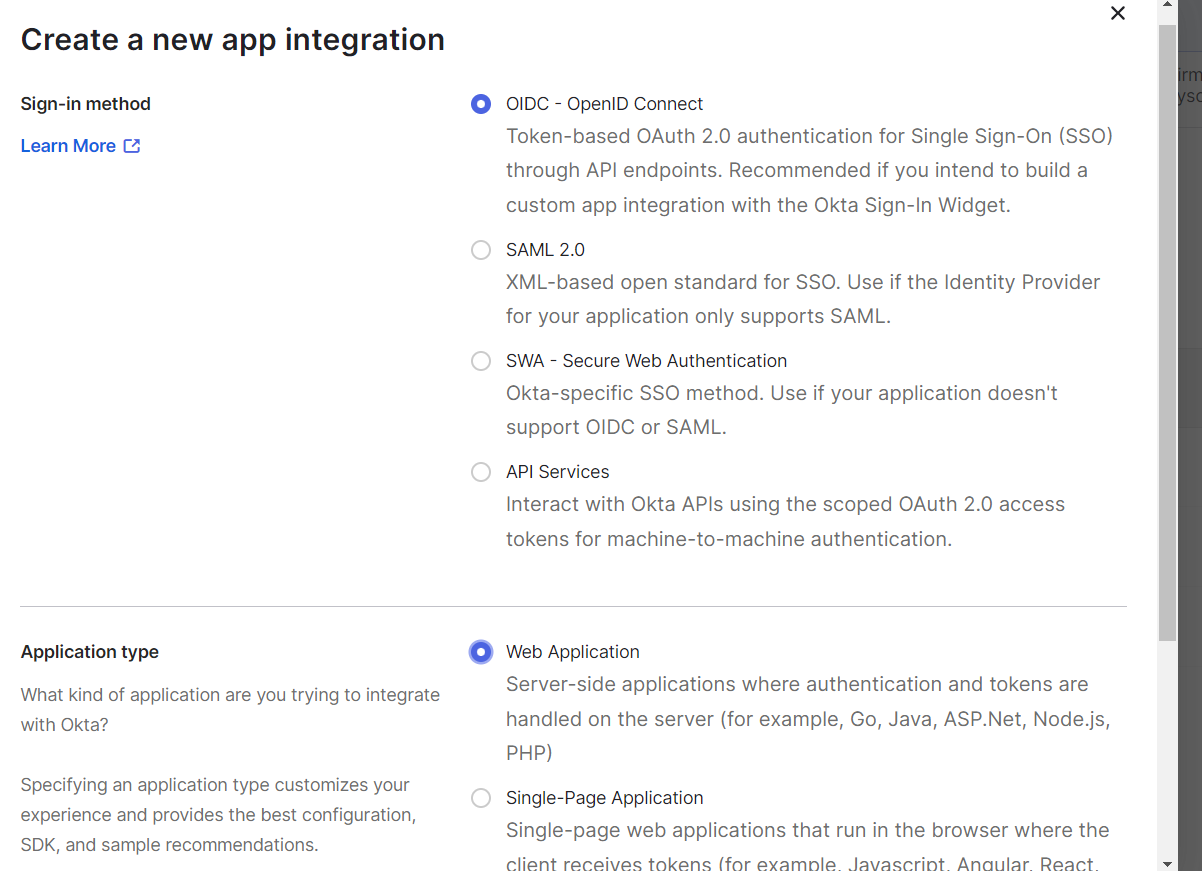Click the dialog vertical scrollbar thumb
This screenshot has height=871, width=1202.
1167,332
